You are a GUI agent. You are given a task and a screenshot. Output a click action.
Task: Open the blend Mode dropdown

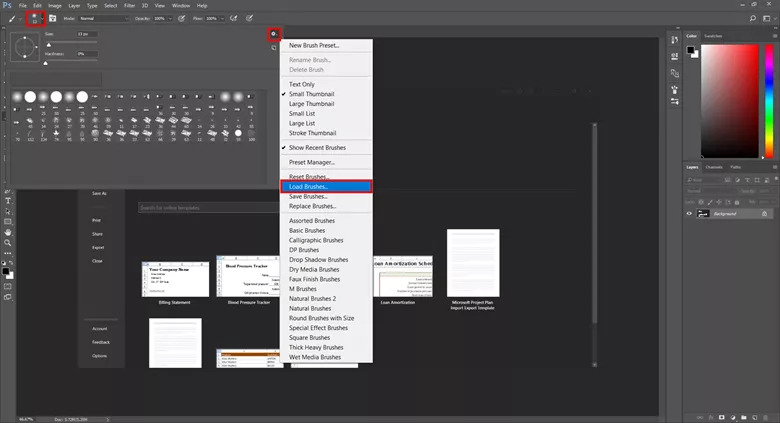coord(104,18)
